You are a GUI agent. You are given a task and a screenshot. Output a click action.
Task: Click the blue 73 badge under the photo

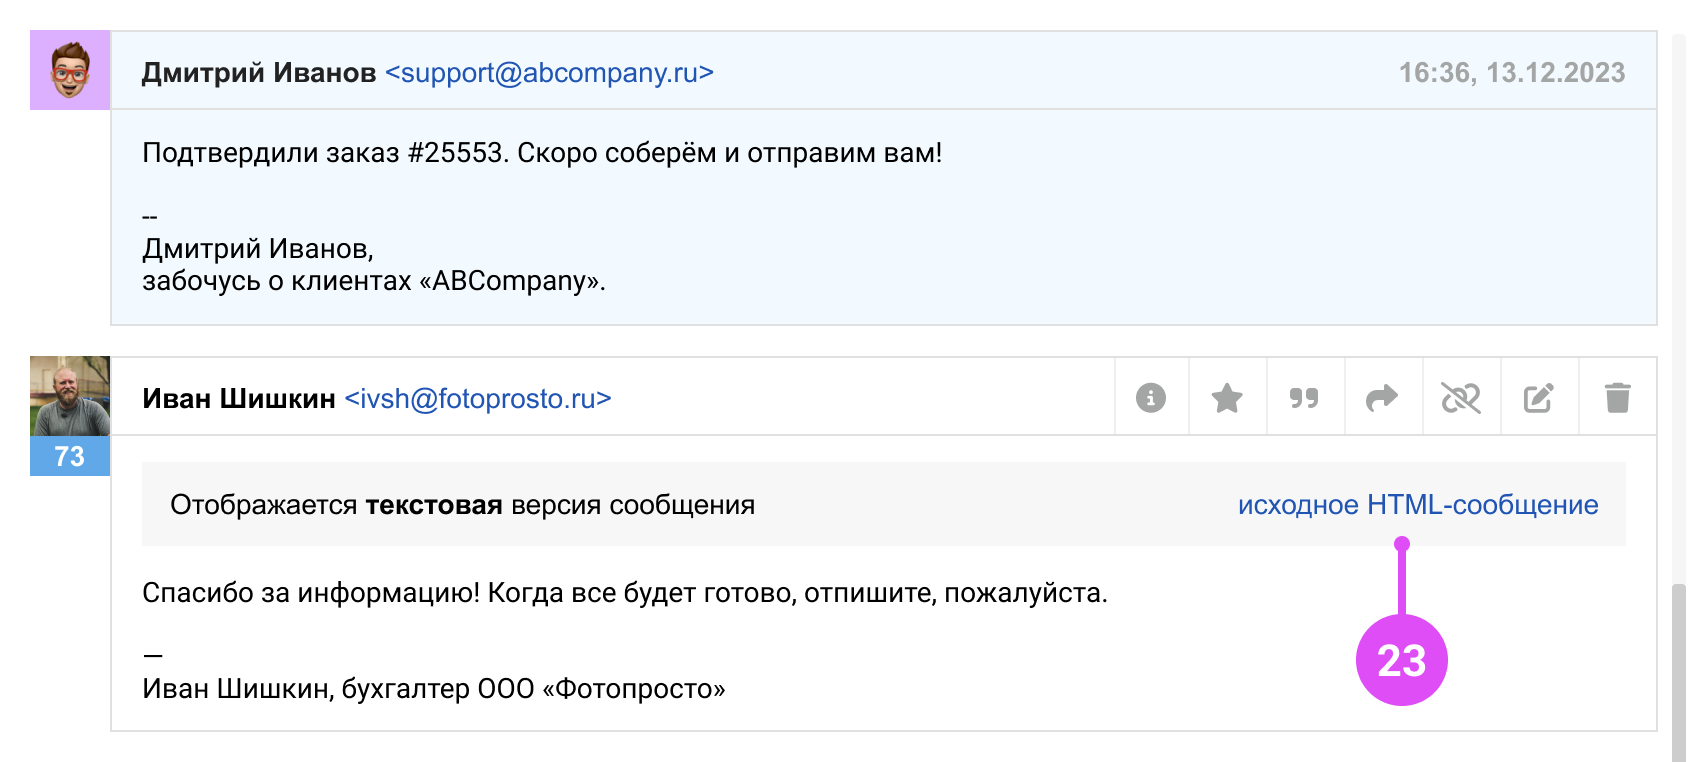(70, 456)
